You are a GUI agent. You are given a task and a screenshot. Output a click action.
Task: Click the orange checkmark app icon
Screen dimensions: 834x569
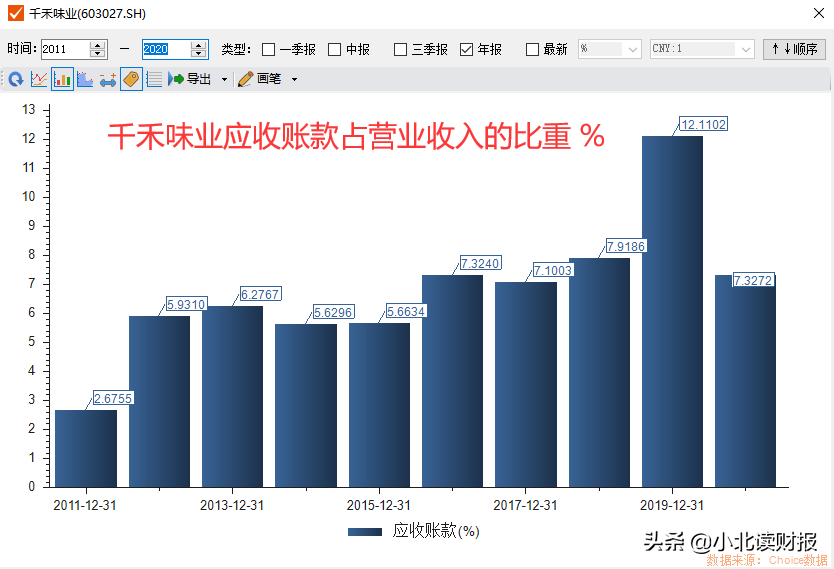(16, 13)
